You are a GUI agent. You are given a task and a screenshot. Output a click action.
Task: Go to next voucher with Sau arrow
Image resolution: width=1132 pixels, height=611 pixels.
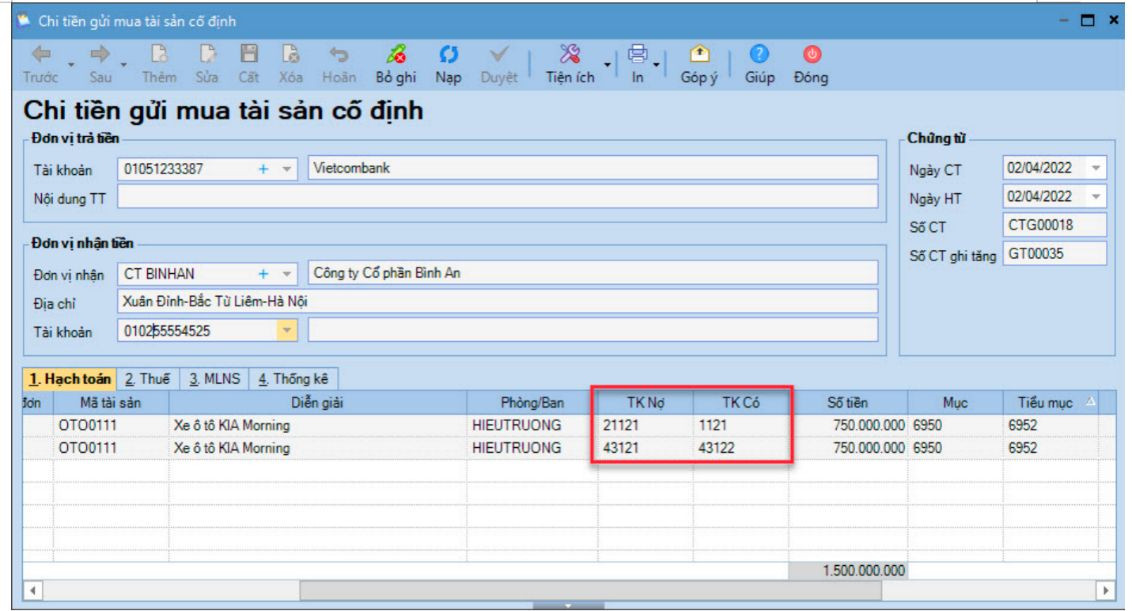click(x=100, y=54)
